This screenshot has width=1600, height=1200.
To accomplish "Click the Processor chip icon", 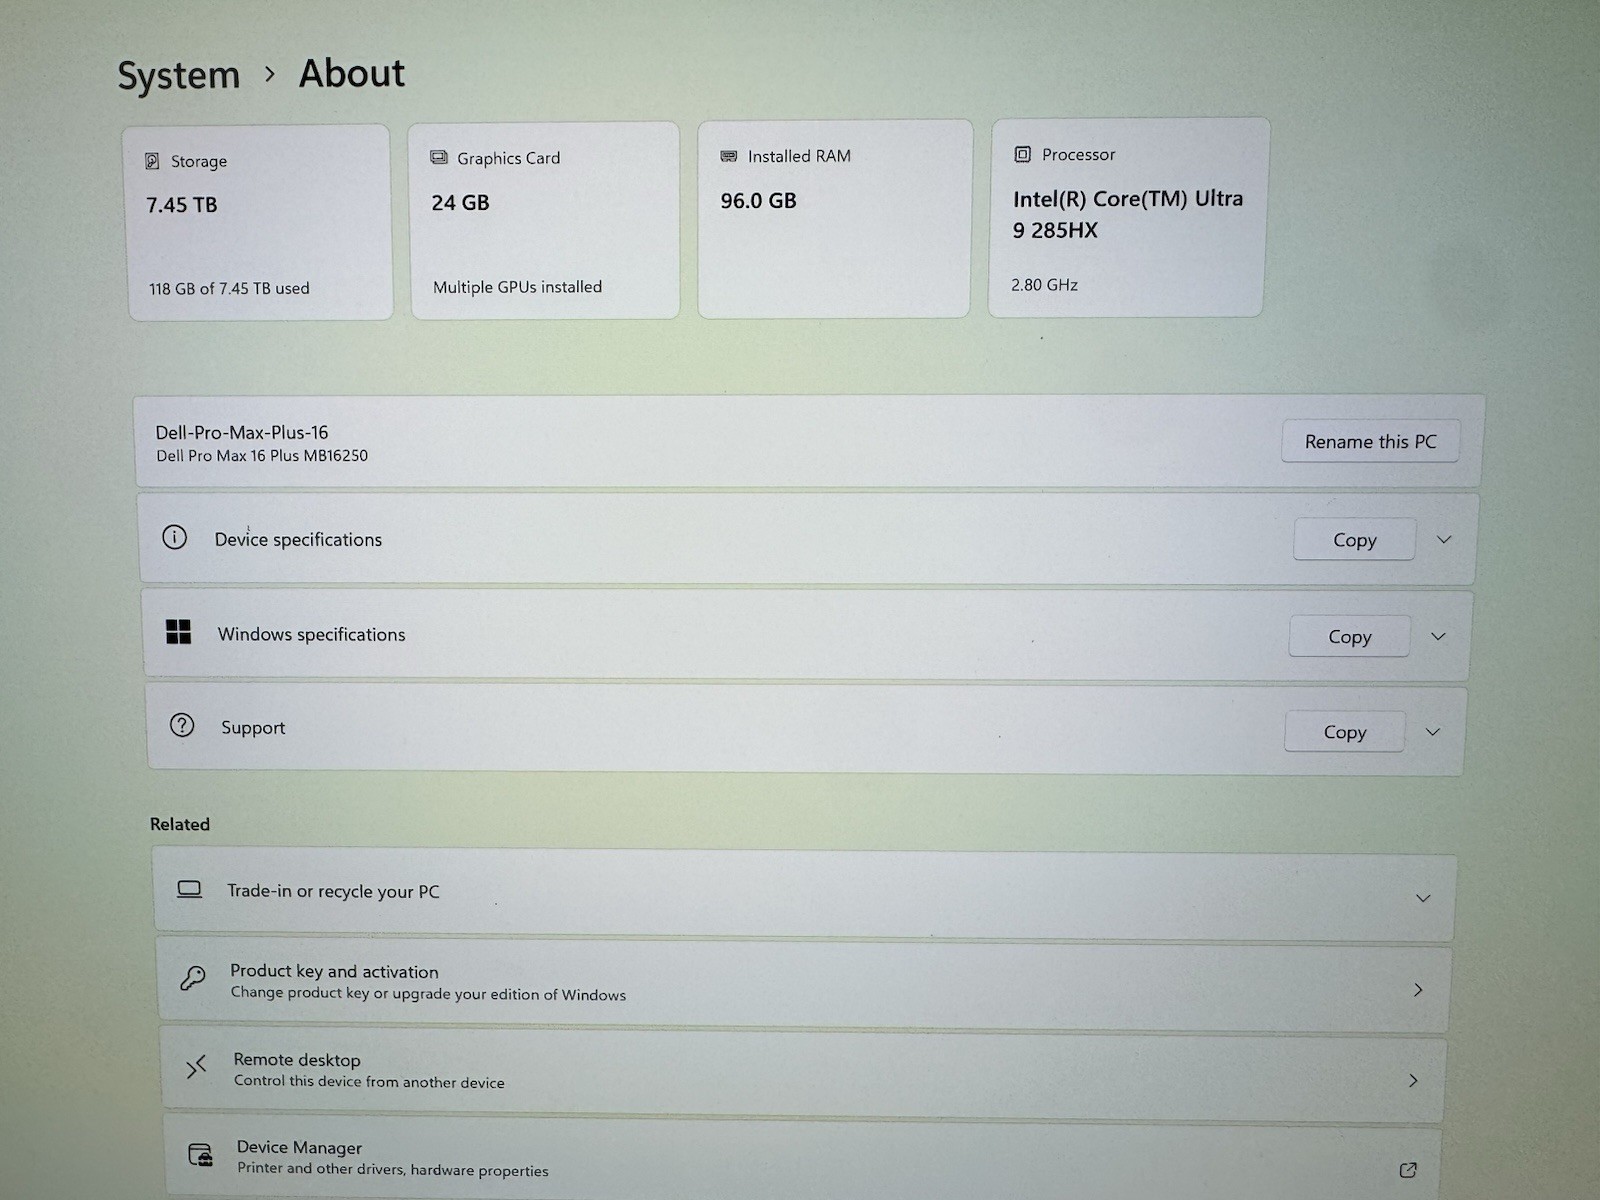I will coord(1022,154).
